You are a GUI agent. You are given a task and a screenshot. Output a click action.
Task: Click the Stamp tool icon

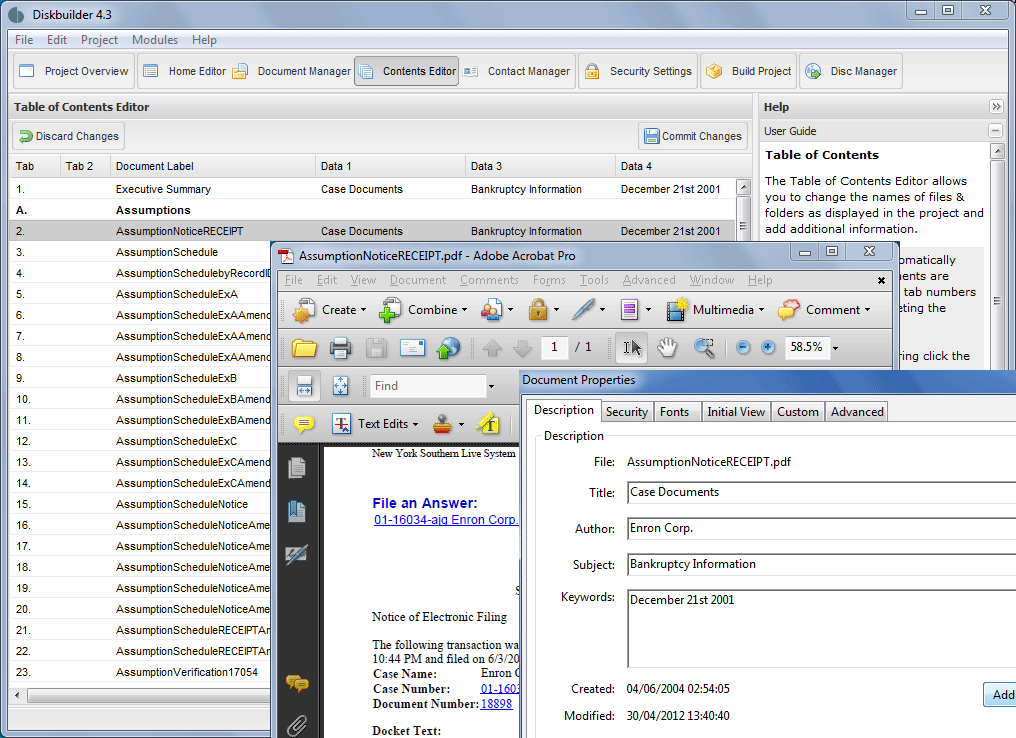point(443,424)
